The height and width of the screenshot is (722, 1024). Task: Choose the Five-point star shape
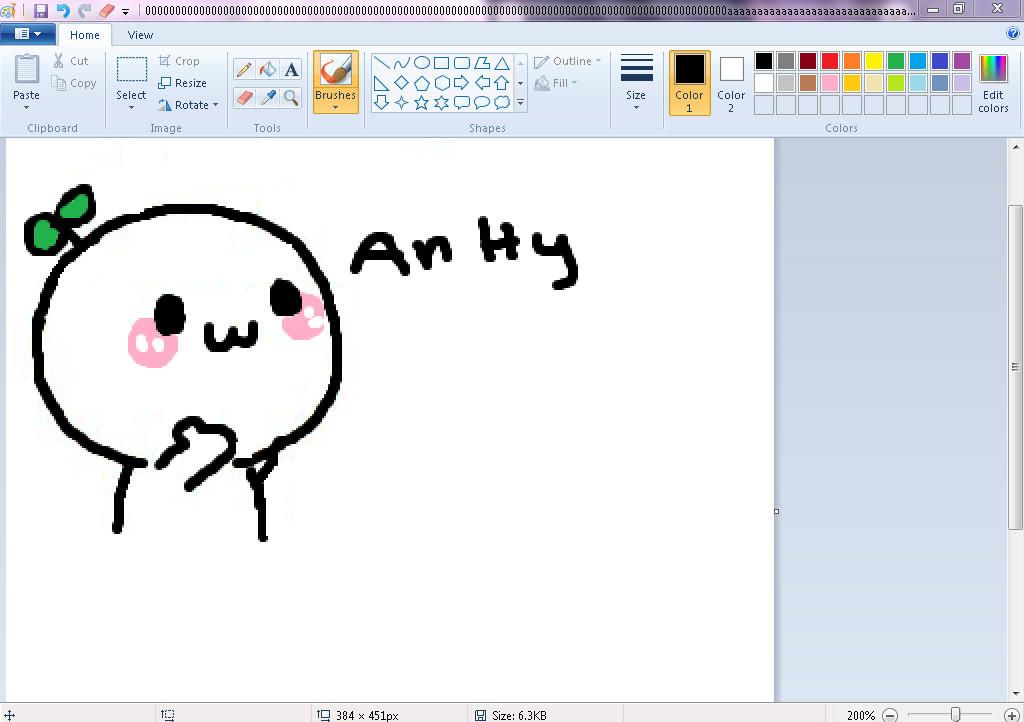(422, 102)
